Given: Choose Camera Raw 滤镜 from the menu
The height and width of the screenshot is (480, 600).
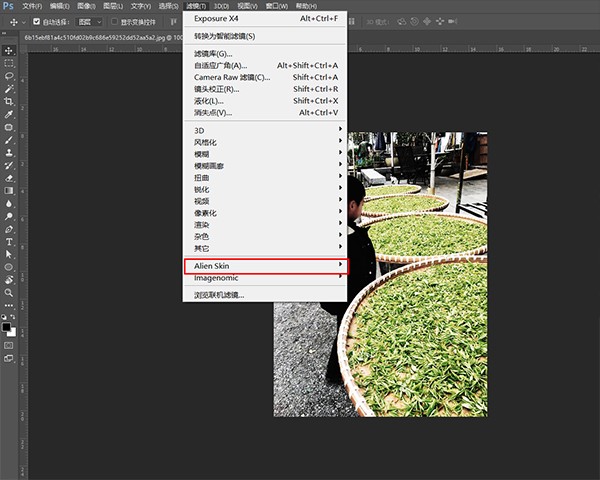Looking at the screenshot, I should coord(232,77).
